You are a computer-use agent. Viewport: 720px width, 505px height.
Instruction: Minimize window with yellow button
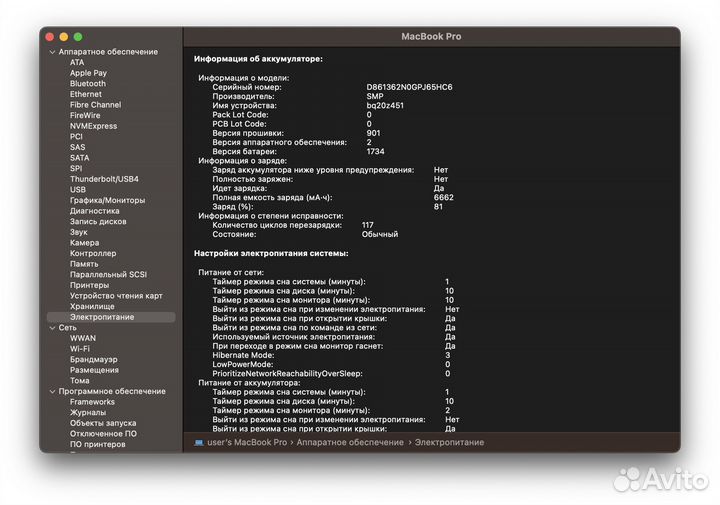click(64, 37)
